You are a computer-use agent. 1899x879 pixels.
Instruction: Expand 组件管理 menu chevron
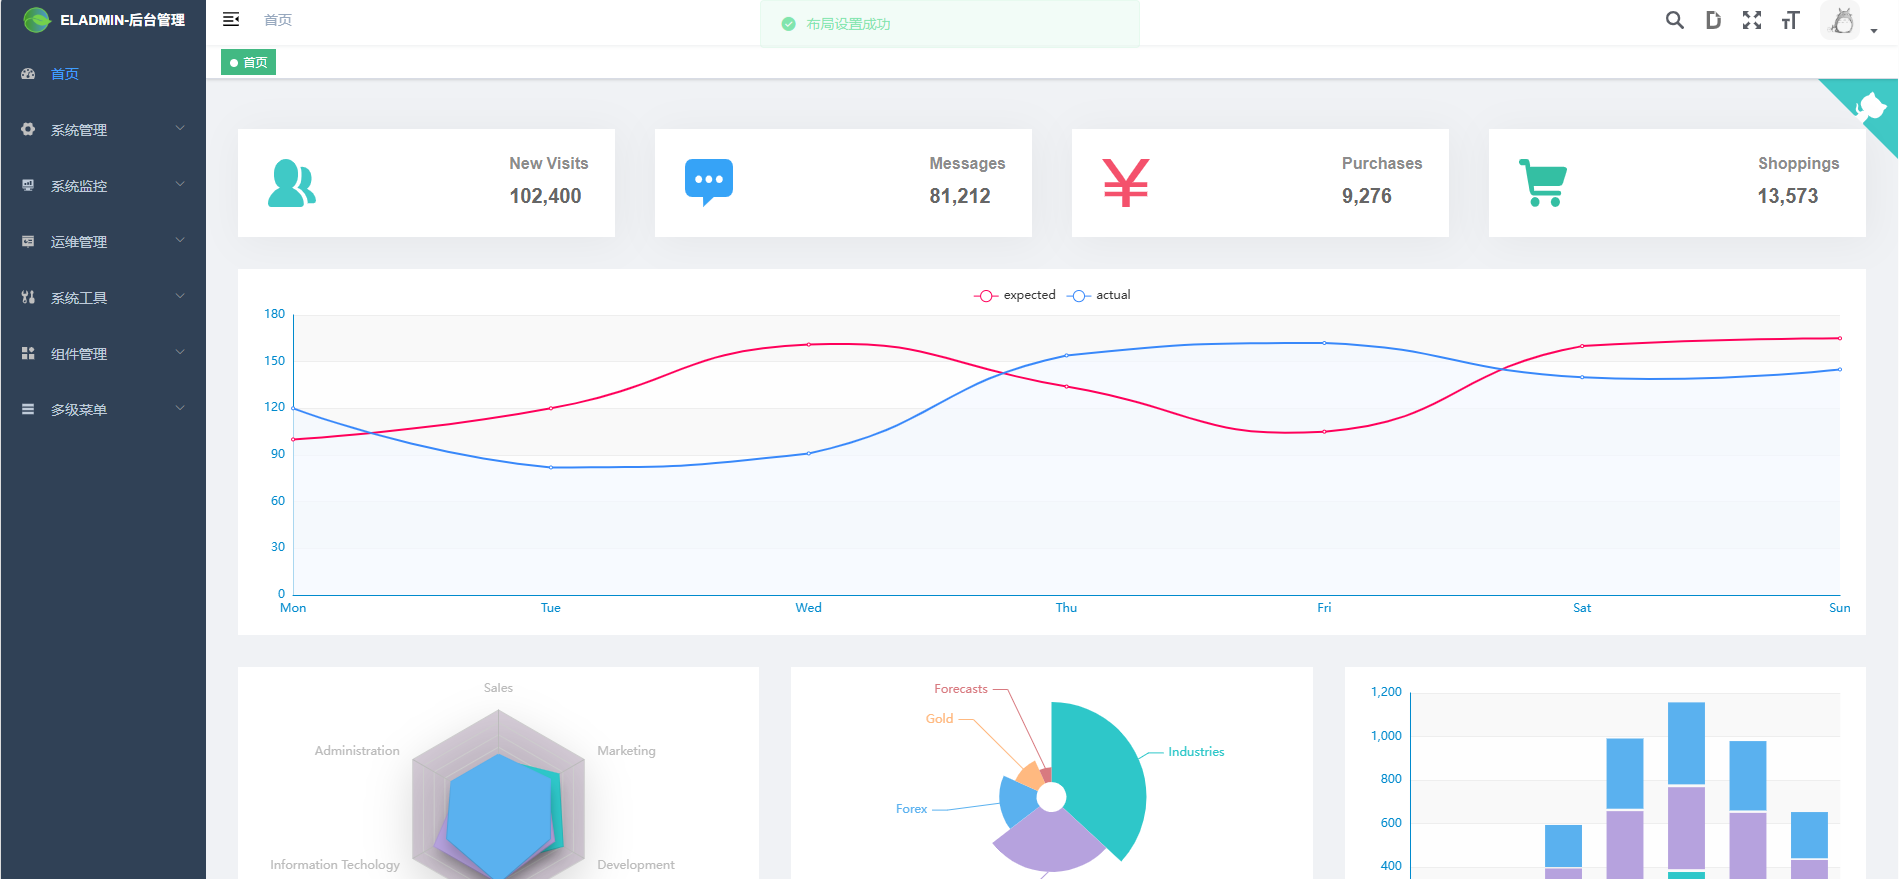click(x=180, y=352)
